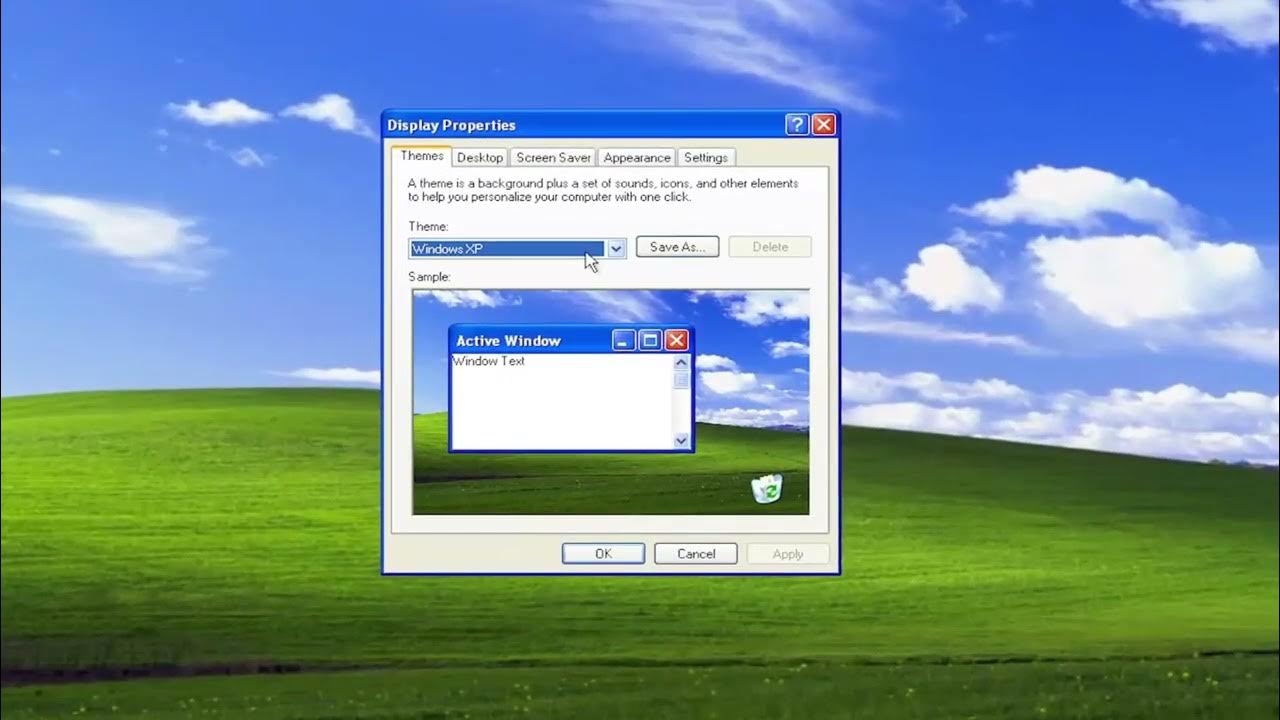Image resolution: width=1280 pixels, height=720 pixels.
Task: Click red close icon on sample Active Window
Action: coord(676,341)
